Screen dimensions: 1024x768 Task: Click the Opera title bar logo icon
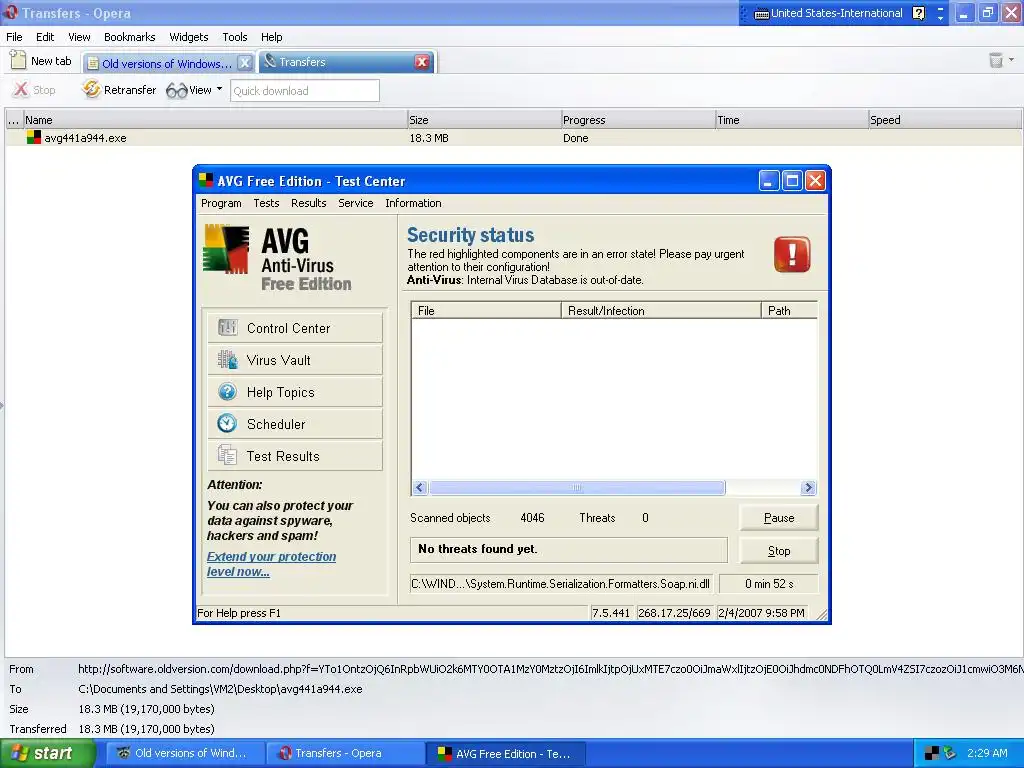click(10, 12)
